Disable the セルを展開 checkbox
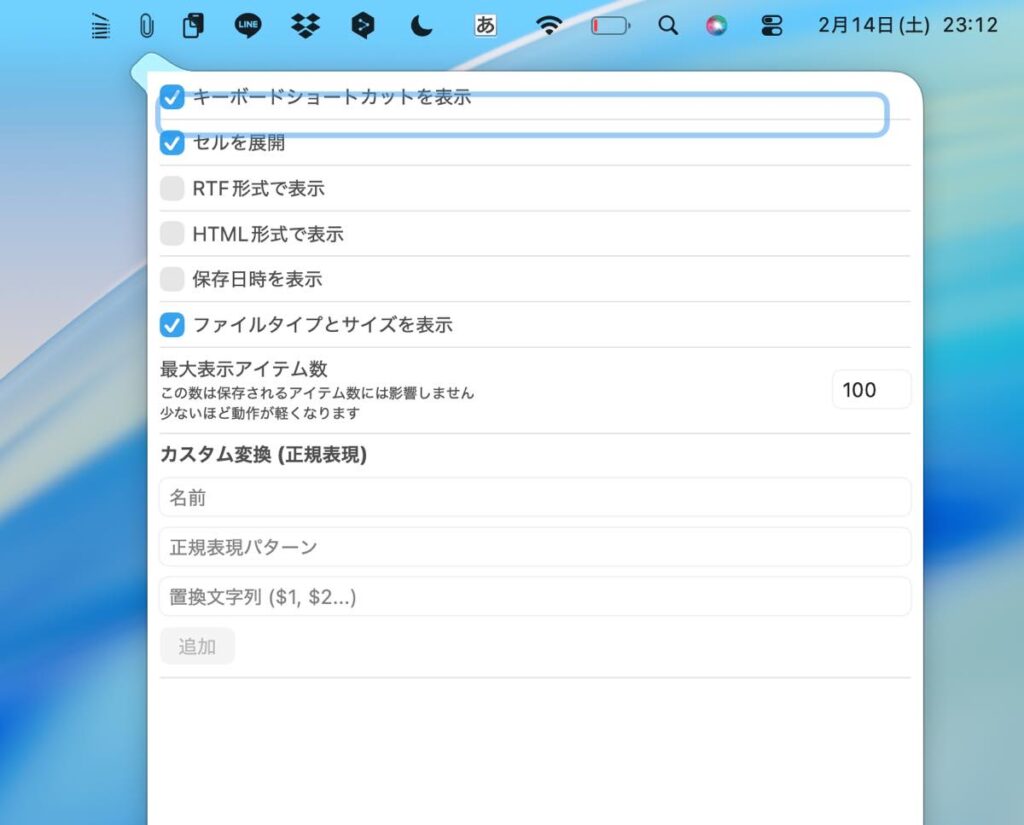The height and width of the screenshot is (825, 1024). (173, 143)
